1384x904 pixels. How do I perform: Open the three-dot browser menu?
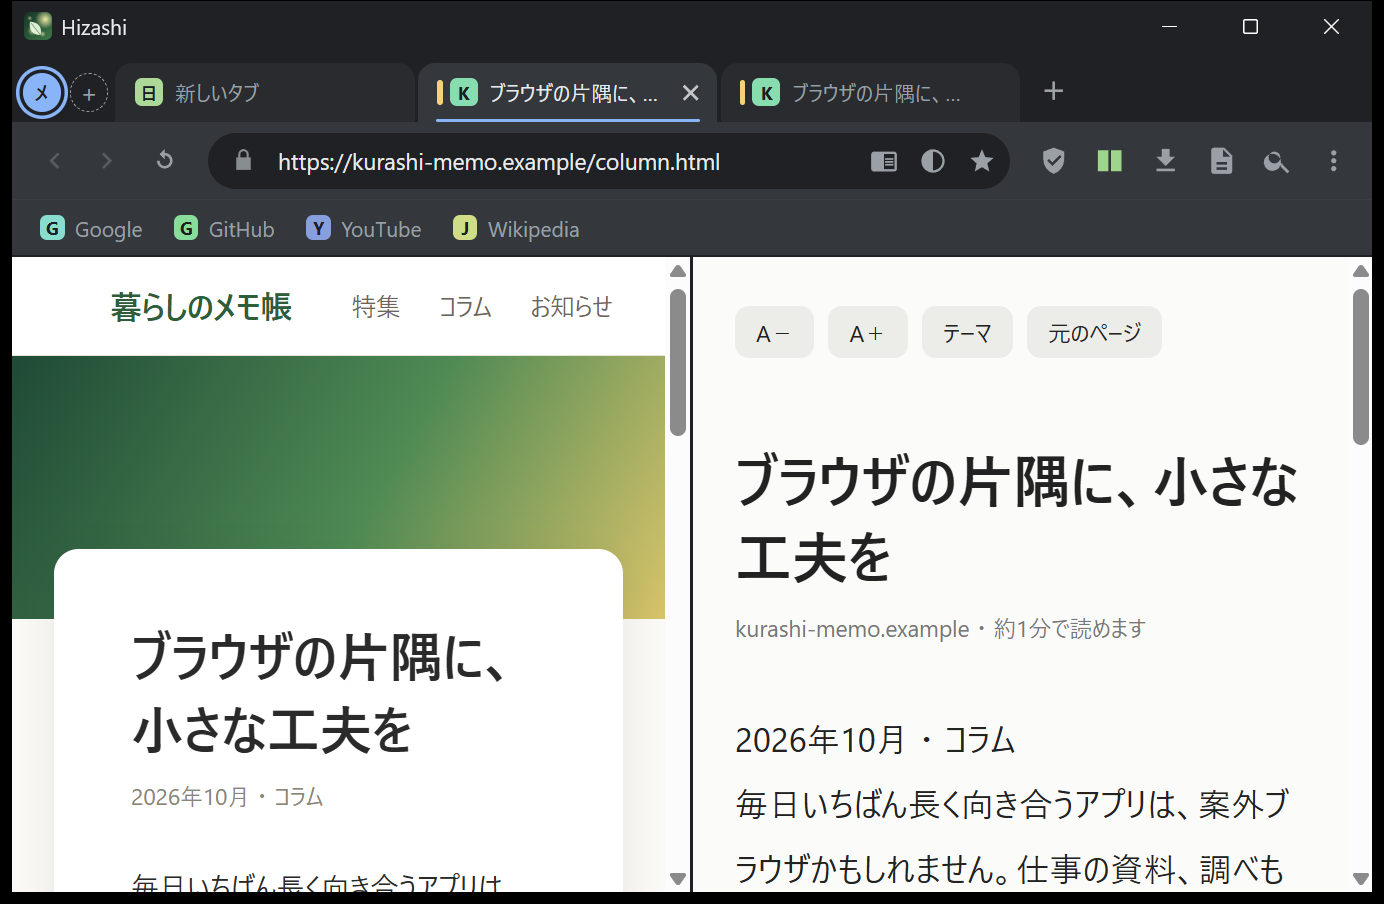pos(1333,161)
